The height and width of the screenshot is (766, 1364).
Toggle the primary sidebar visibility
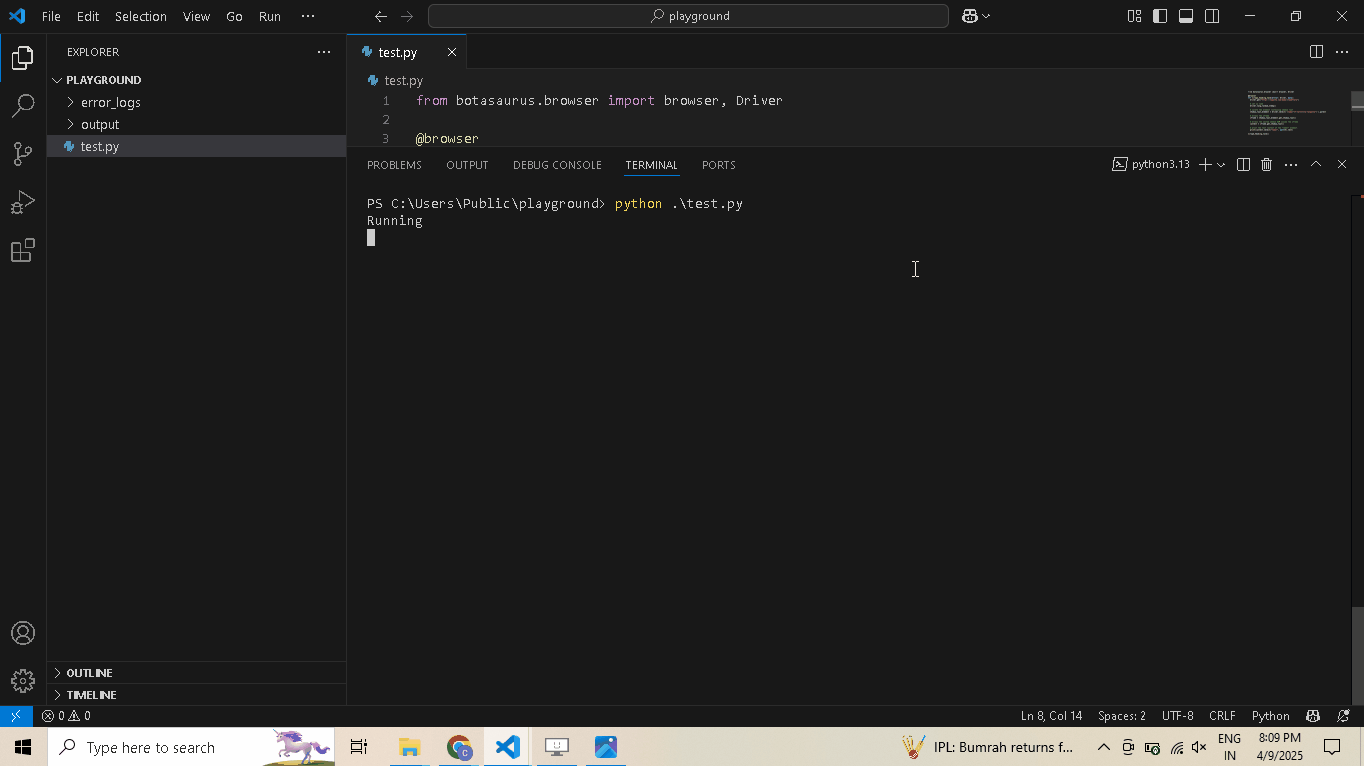1160,16
